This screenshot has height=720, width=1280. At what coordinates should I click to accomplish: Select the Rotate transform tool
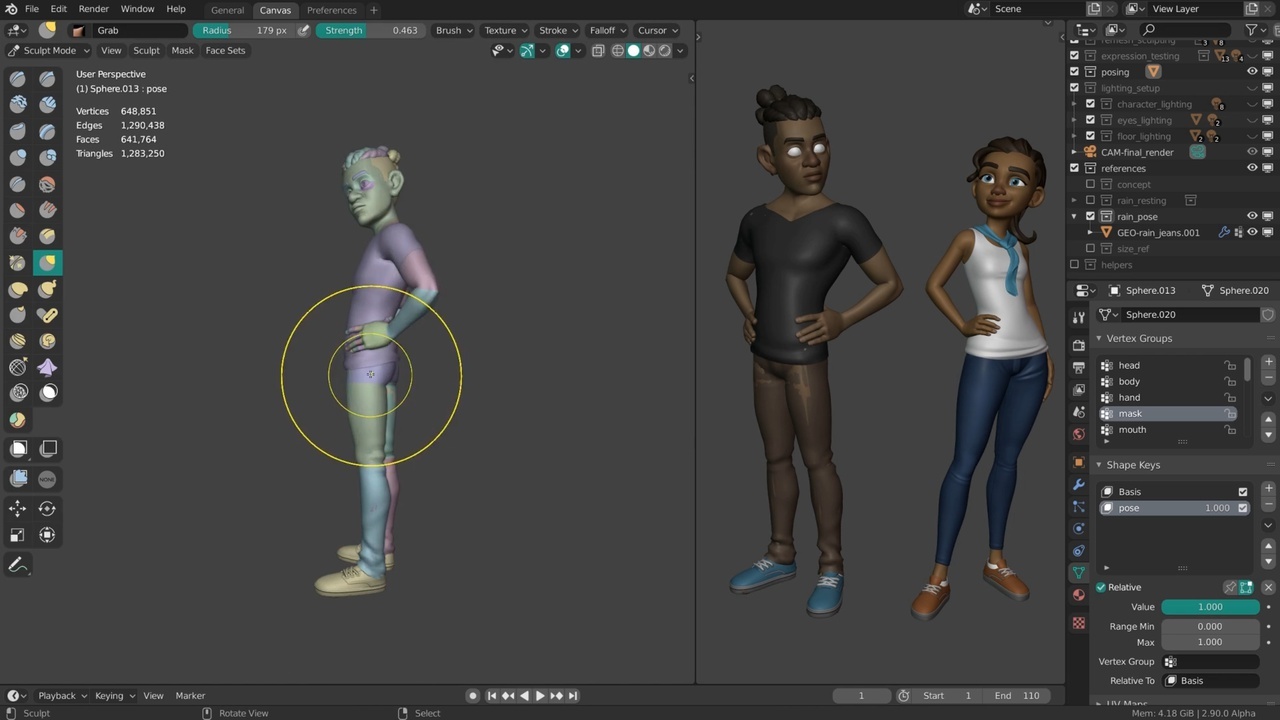click(47, 508)
